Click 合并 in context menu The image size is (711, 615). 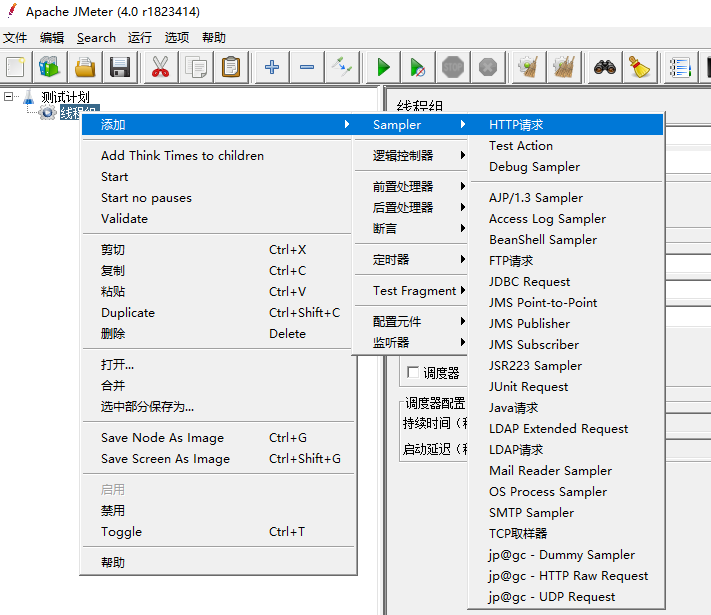click(x=217, y=386)
